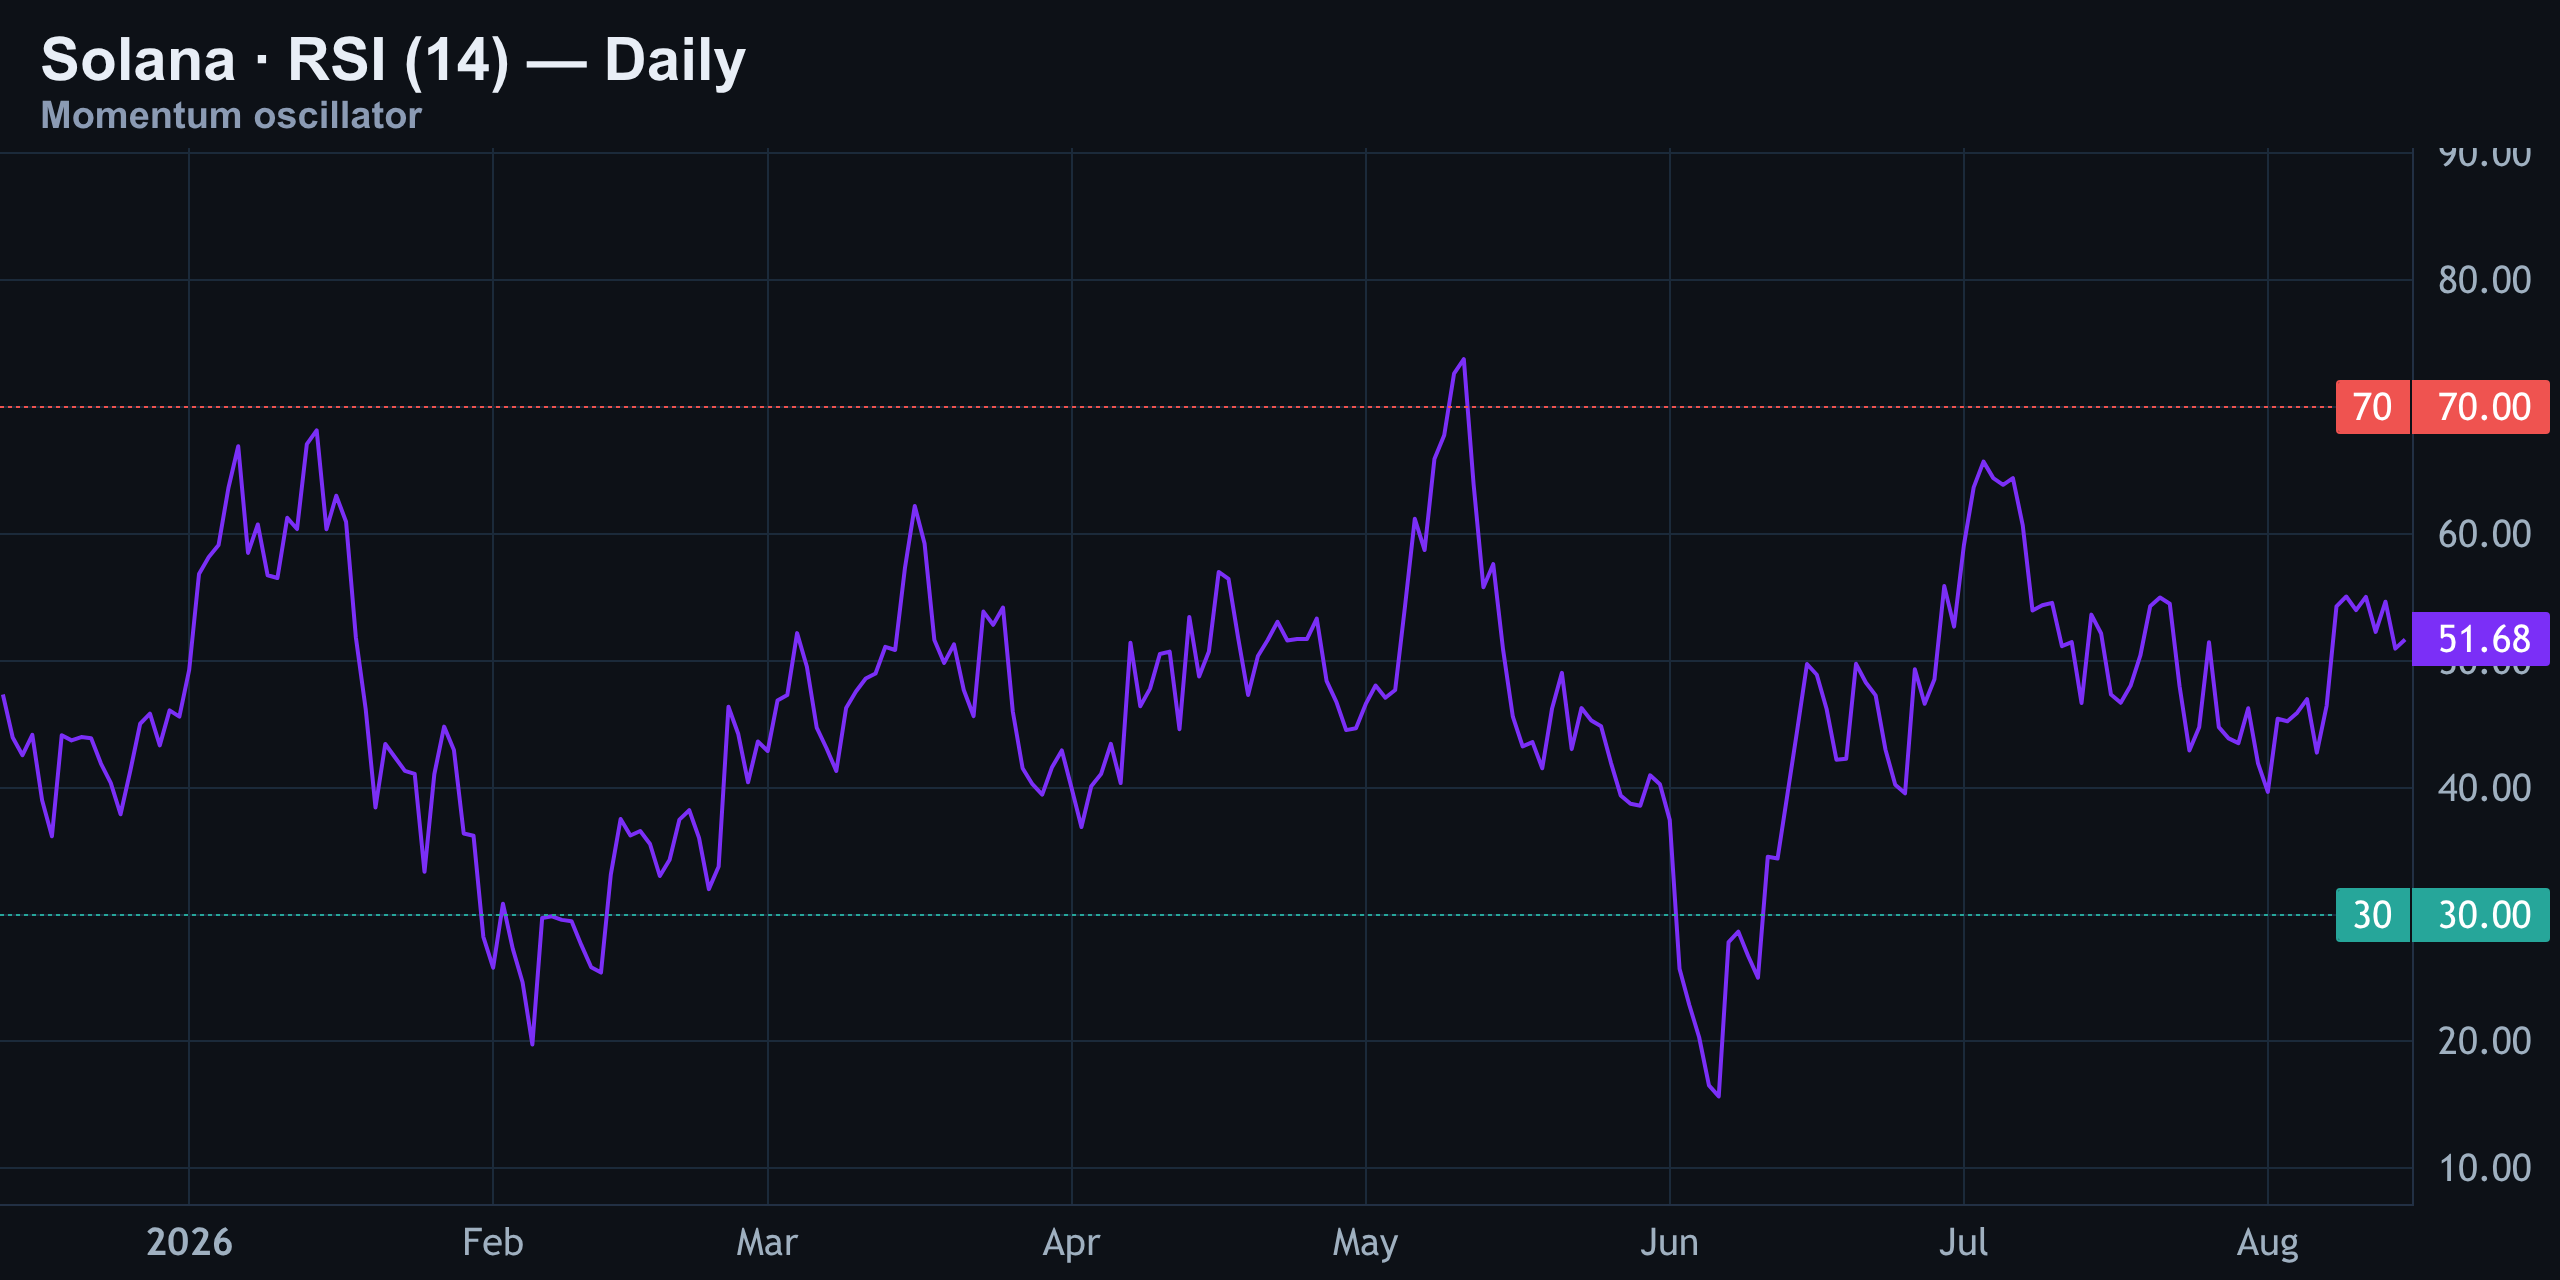Click the red 70.00 overbought price label

tap(2481, 407)
